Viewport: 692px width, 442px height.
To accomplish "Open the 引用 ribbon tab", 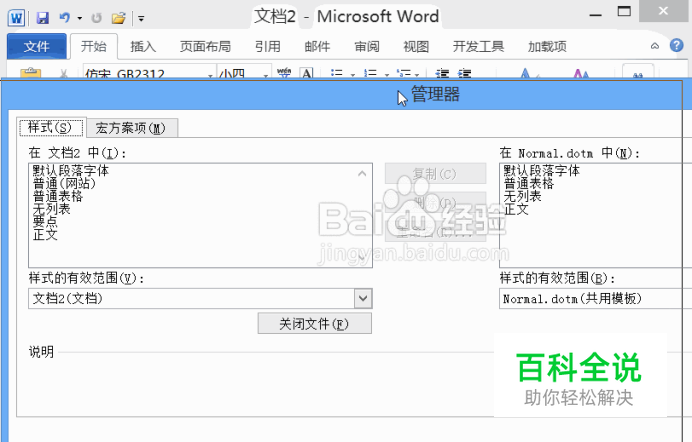I will [267, 46].
